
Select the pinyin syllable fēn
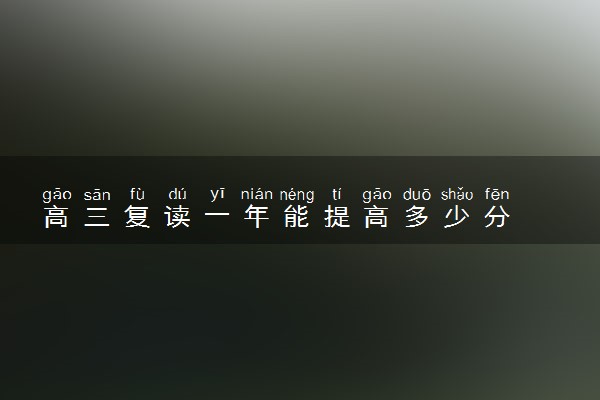tap(497, 194)
